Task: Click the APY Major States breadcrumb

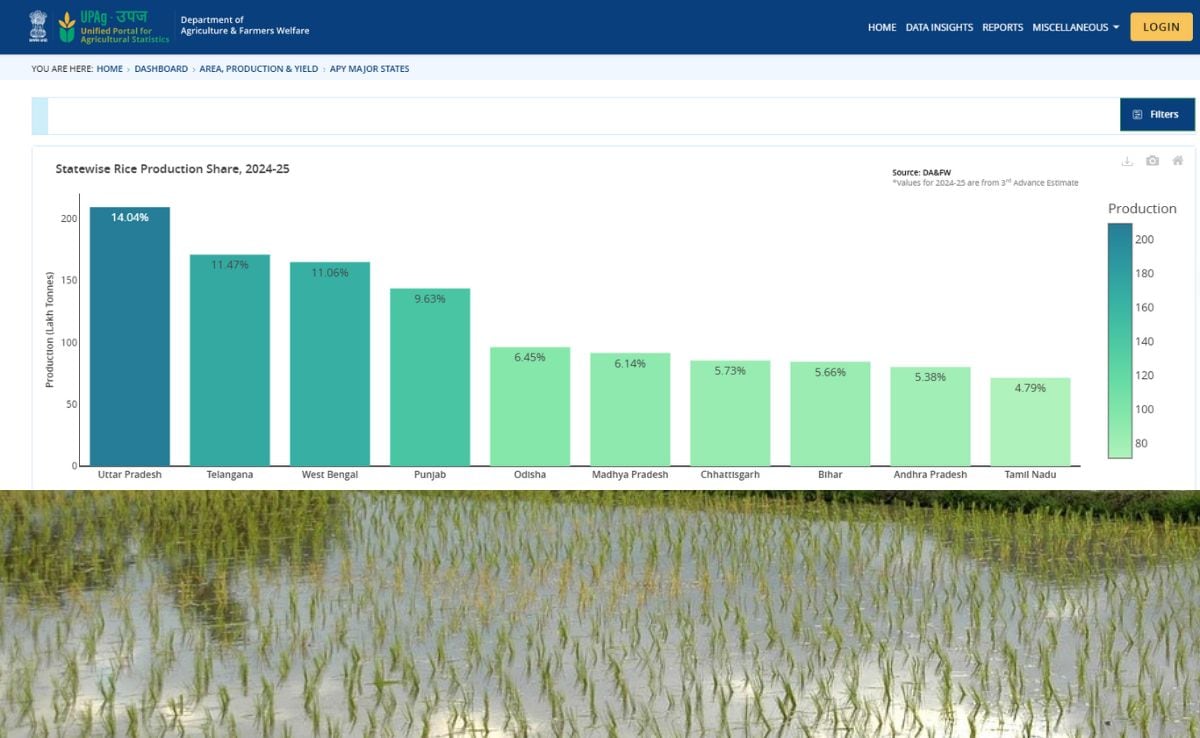Action: coord(369,69)
